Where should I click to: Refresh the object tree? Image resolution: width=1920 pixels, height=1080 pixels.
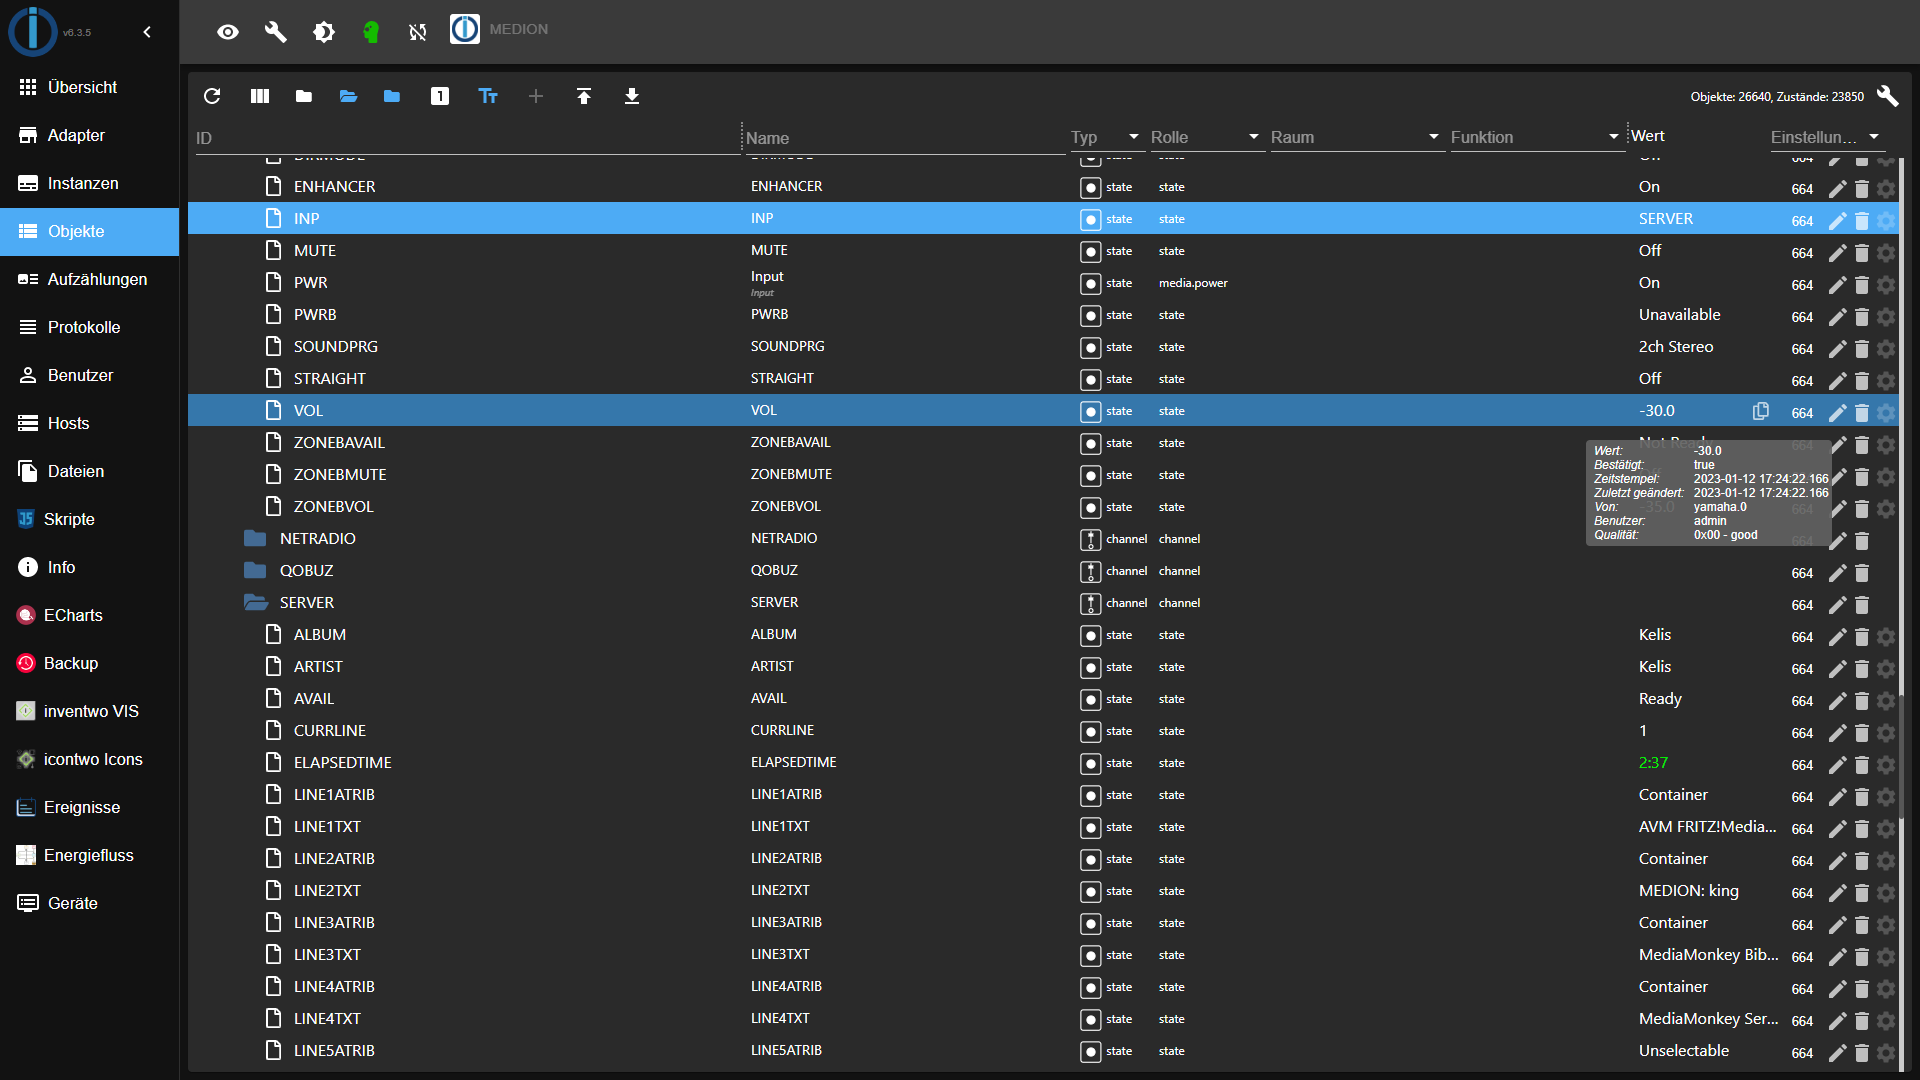212,96
